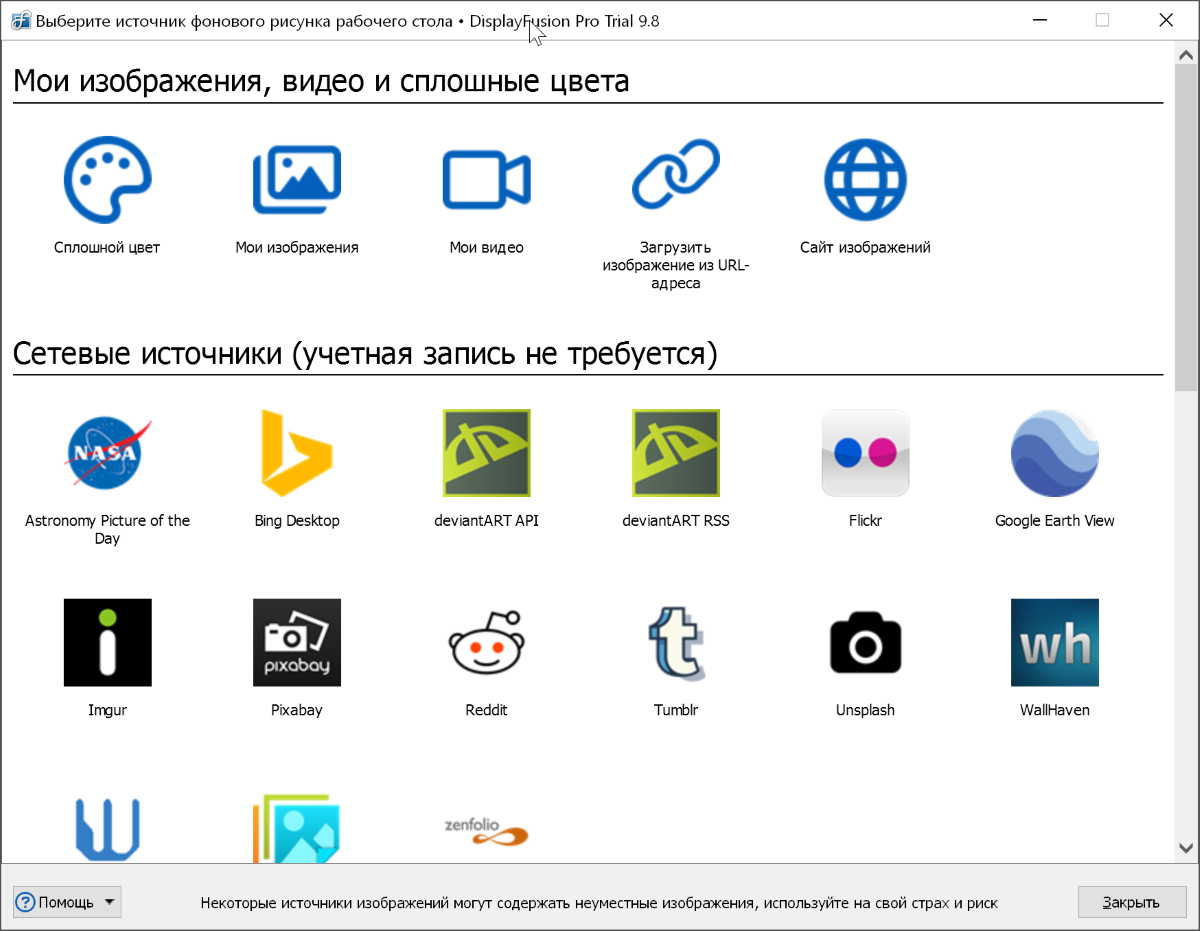Click the Google Earth View label
Viewport: 1200px width, 931px height.
1055,520
